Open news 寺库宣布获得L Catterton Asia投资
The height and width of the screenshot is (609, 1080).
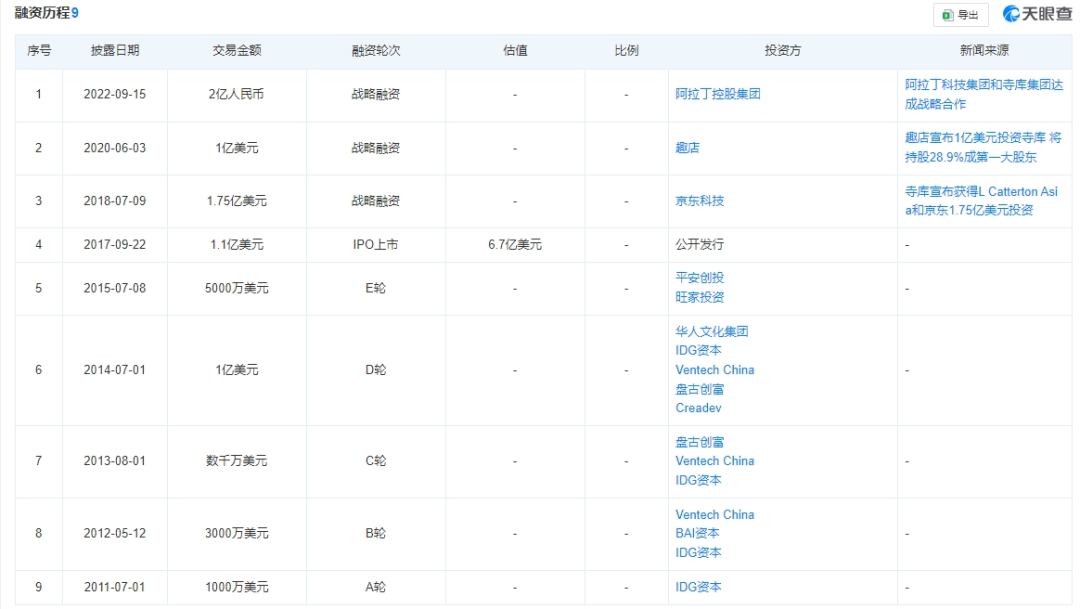click(981, 200)
